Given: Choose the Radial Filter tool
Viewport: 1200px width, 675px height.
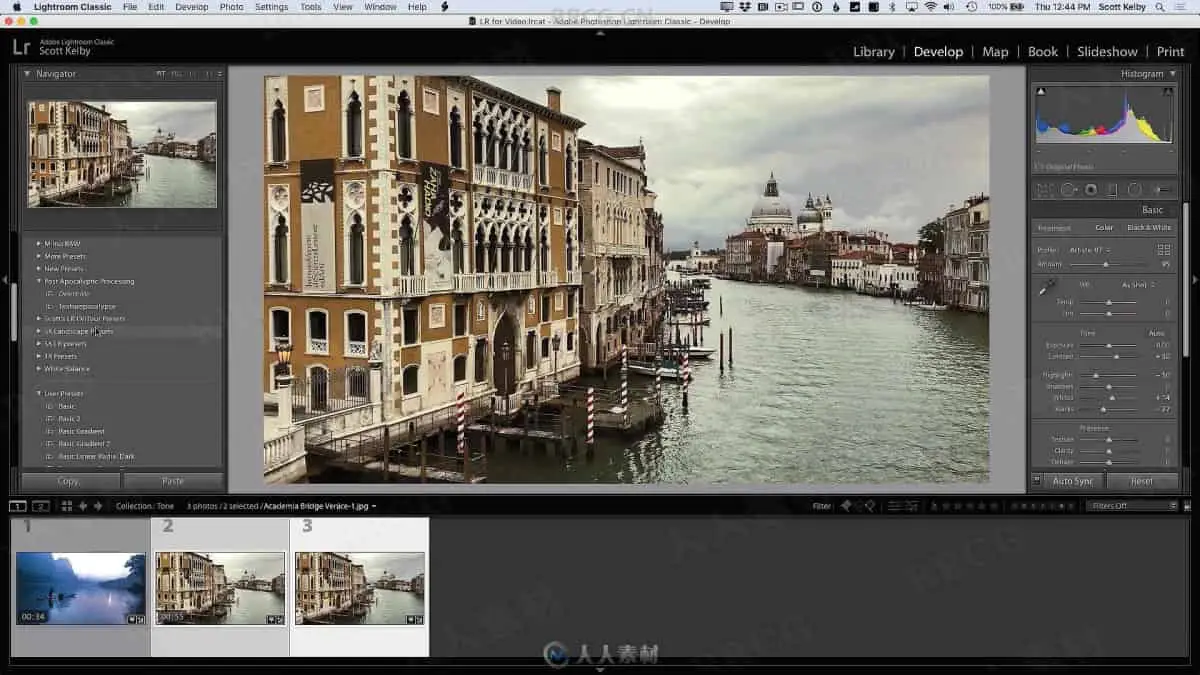Looking at the screenshot, I should click(x=1135, y=190).
